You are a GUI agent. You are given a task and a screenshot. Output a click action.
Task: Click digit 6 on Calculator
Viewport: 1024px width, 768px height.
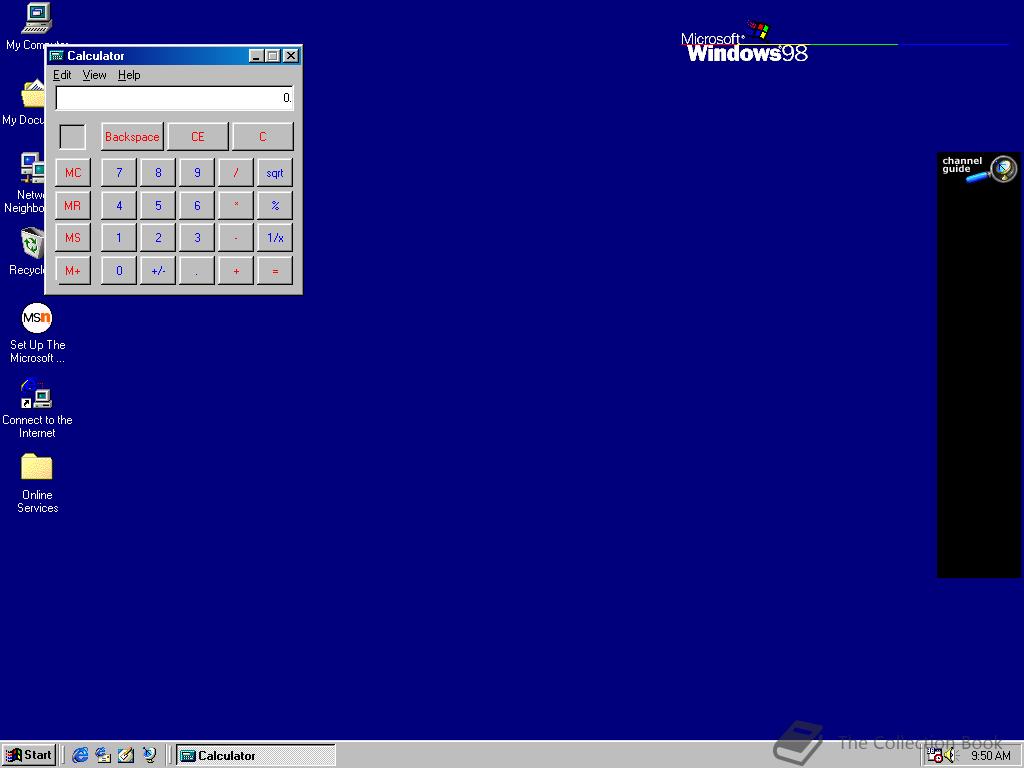(x=197, y=205)
